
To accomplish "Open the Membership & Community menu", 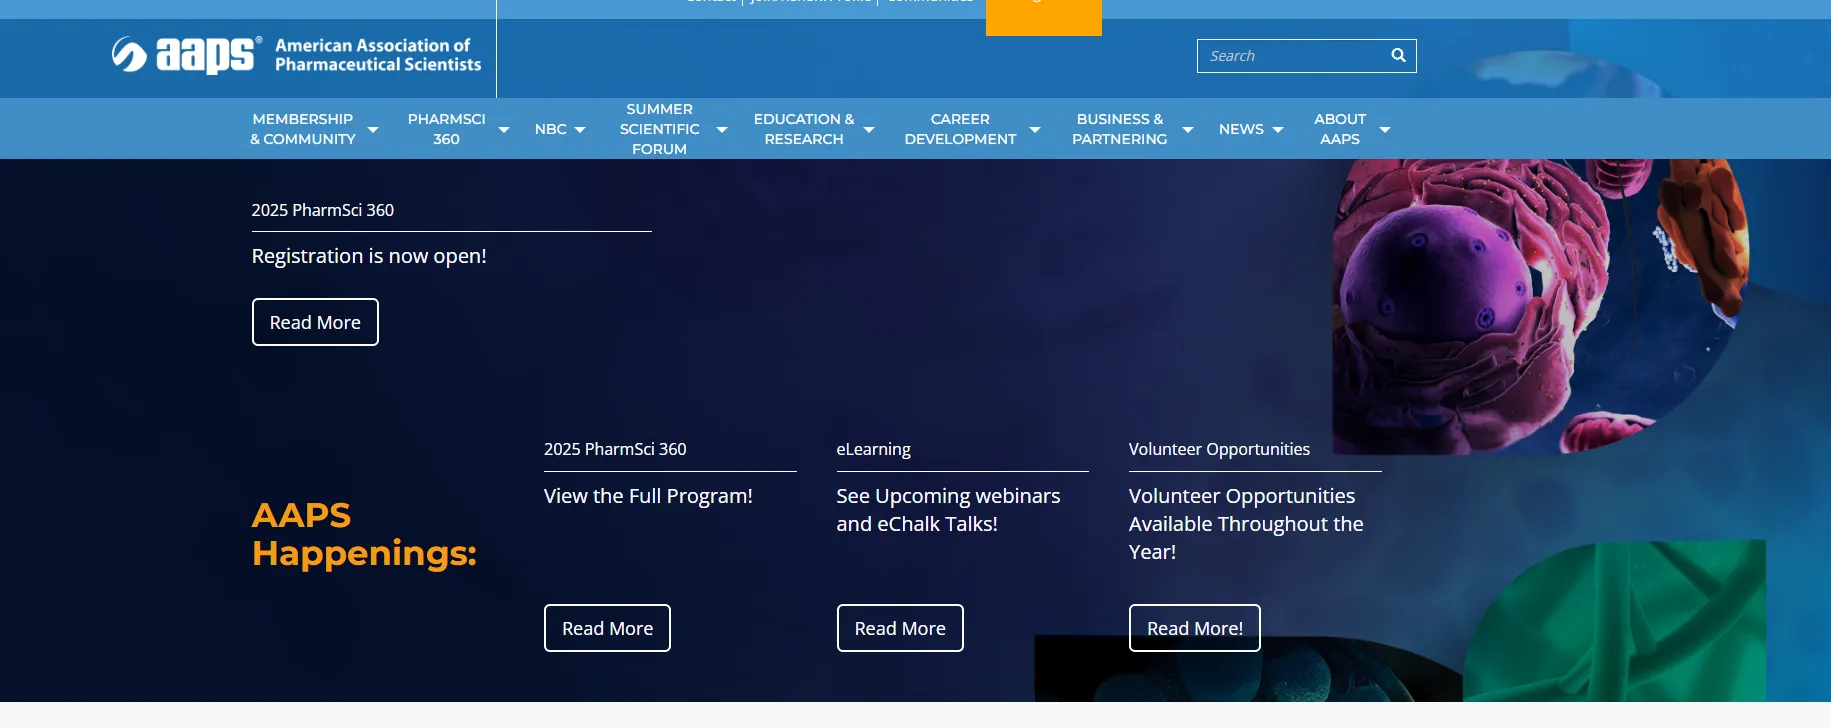I will (303, 129).
